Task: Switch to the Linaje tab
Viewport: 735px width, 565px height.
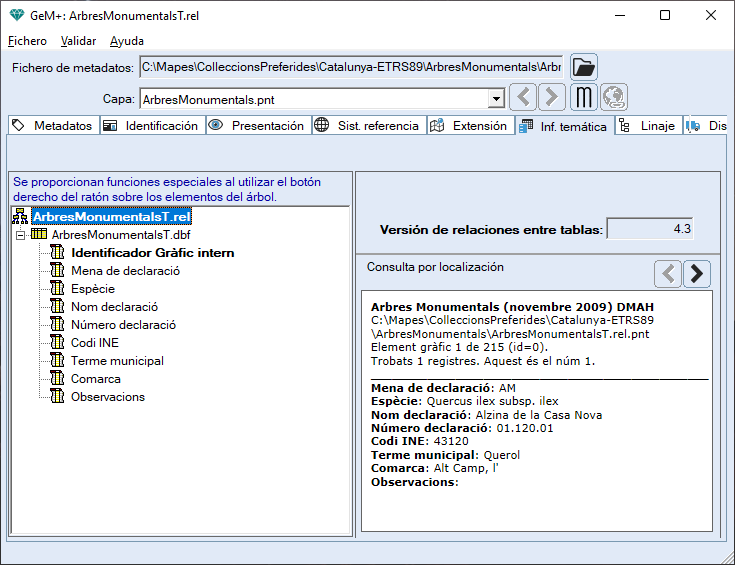Action: pyautogui.click(x=649, y=126)
